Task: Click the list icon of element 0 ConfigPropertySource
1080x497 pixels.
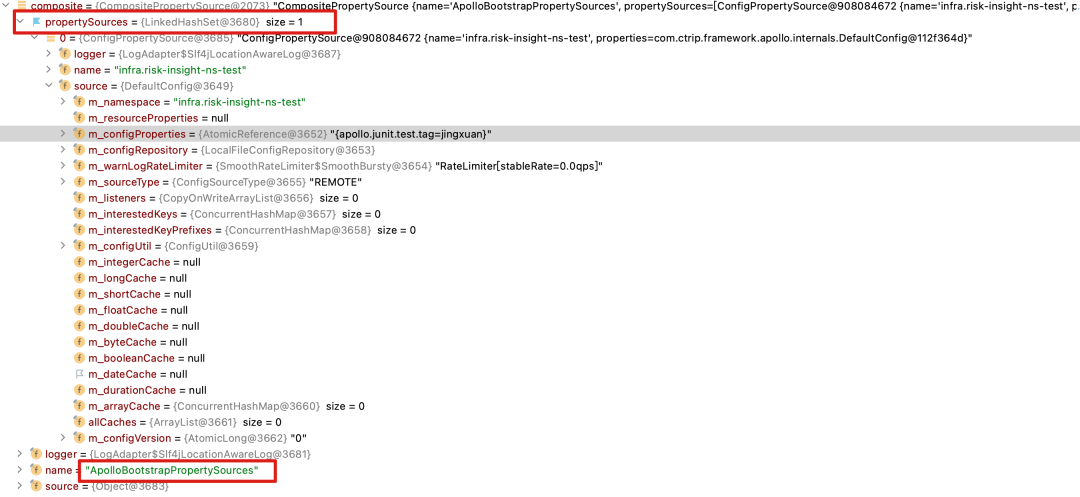Action: click(x=50, y=38)
